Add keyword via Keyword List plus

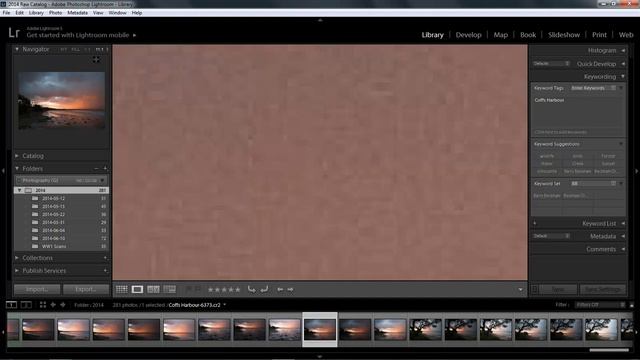[x=535, y=223]
